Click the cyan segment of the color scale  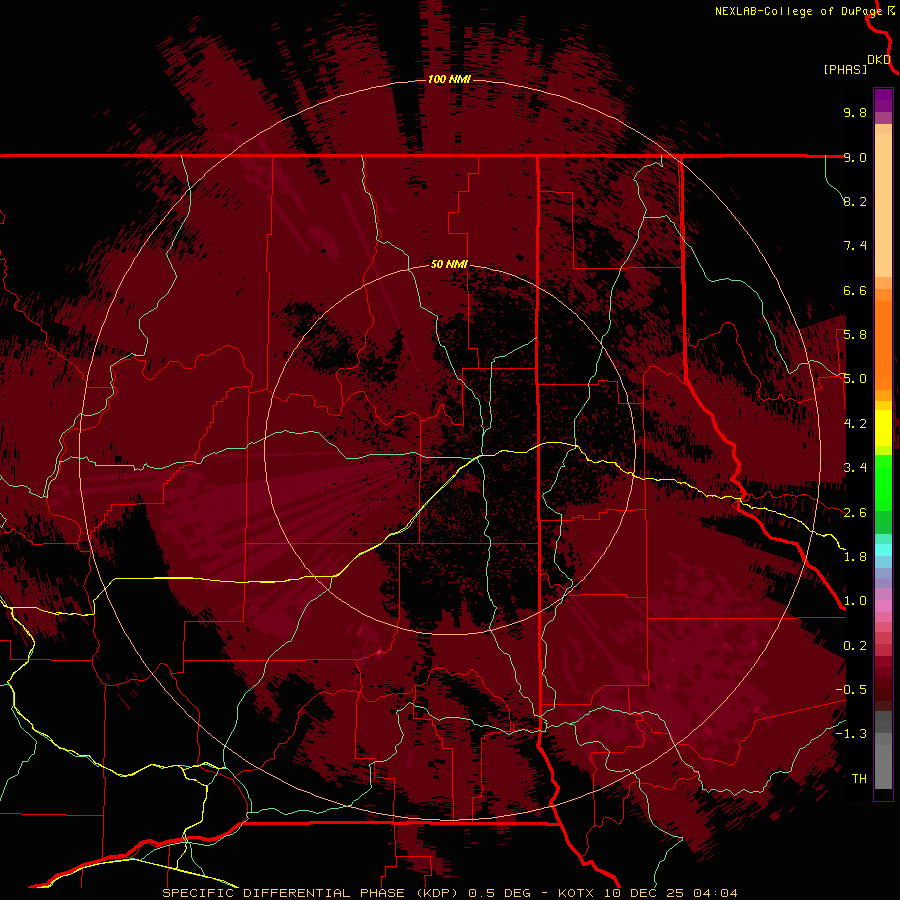[883, 549]
